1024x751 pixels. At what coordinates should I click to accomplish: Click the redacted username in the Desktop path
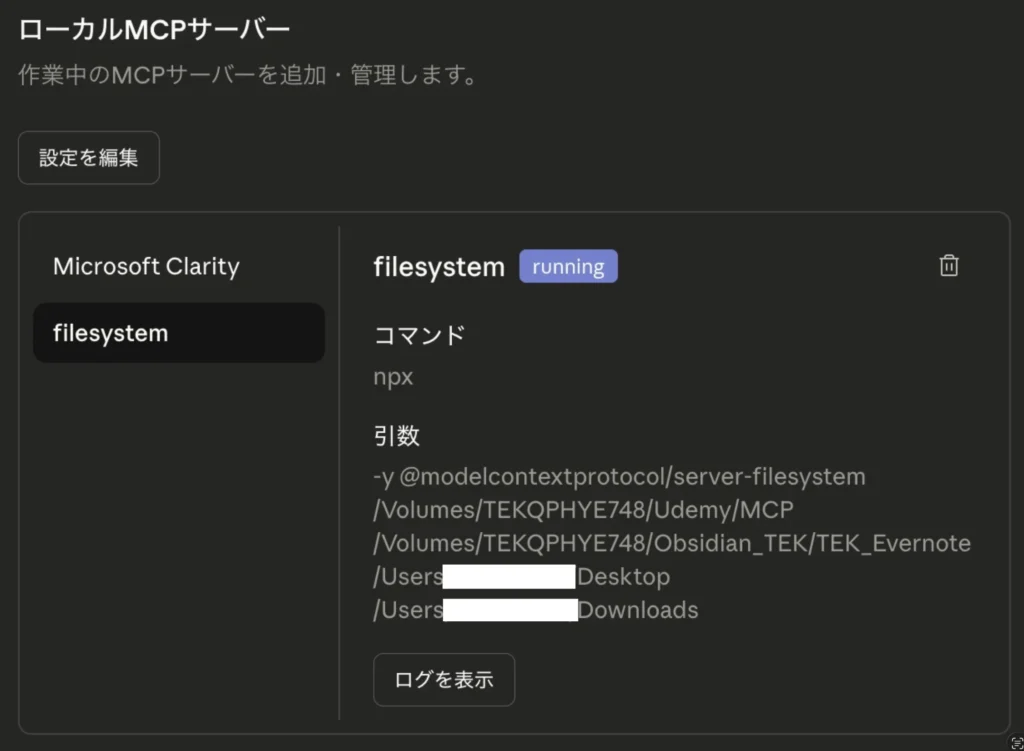509,577
